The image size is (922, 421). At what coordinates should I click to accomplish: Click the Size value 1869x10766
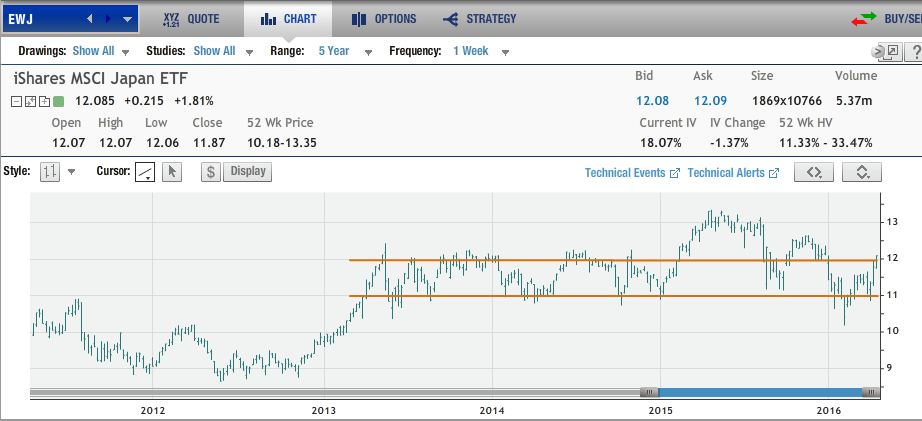(787, 101)
